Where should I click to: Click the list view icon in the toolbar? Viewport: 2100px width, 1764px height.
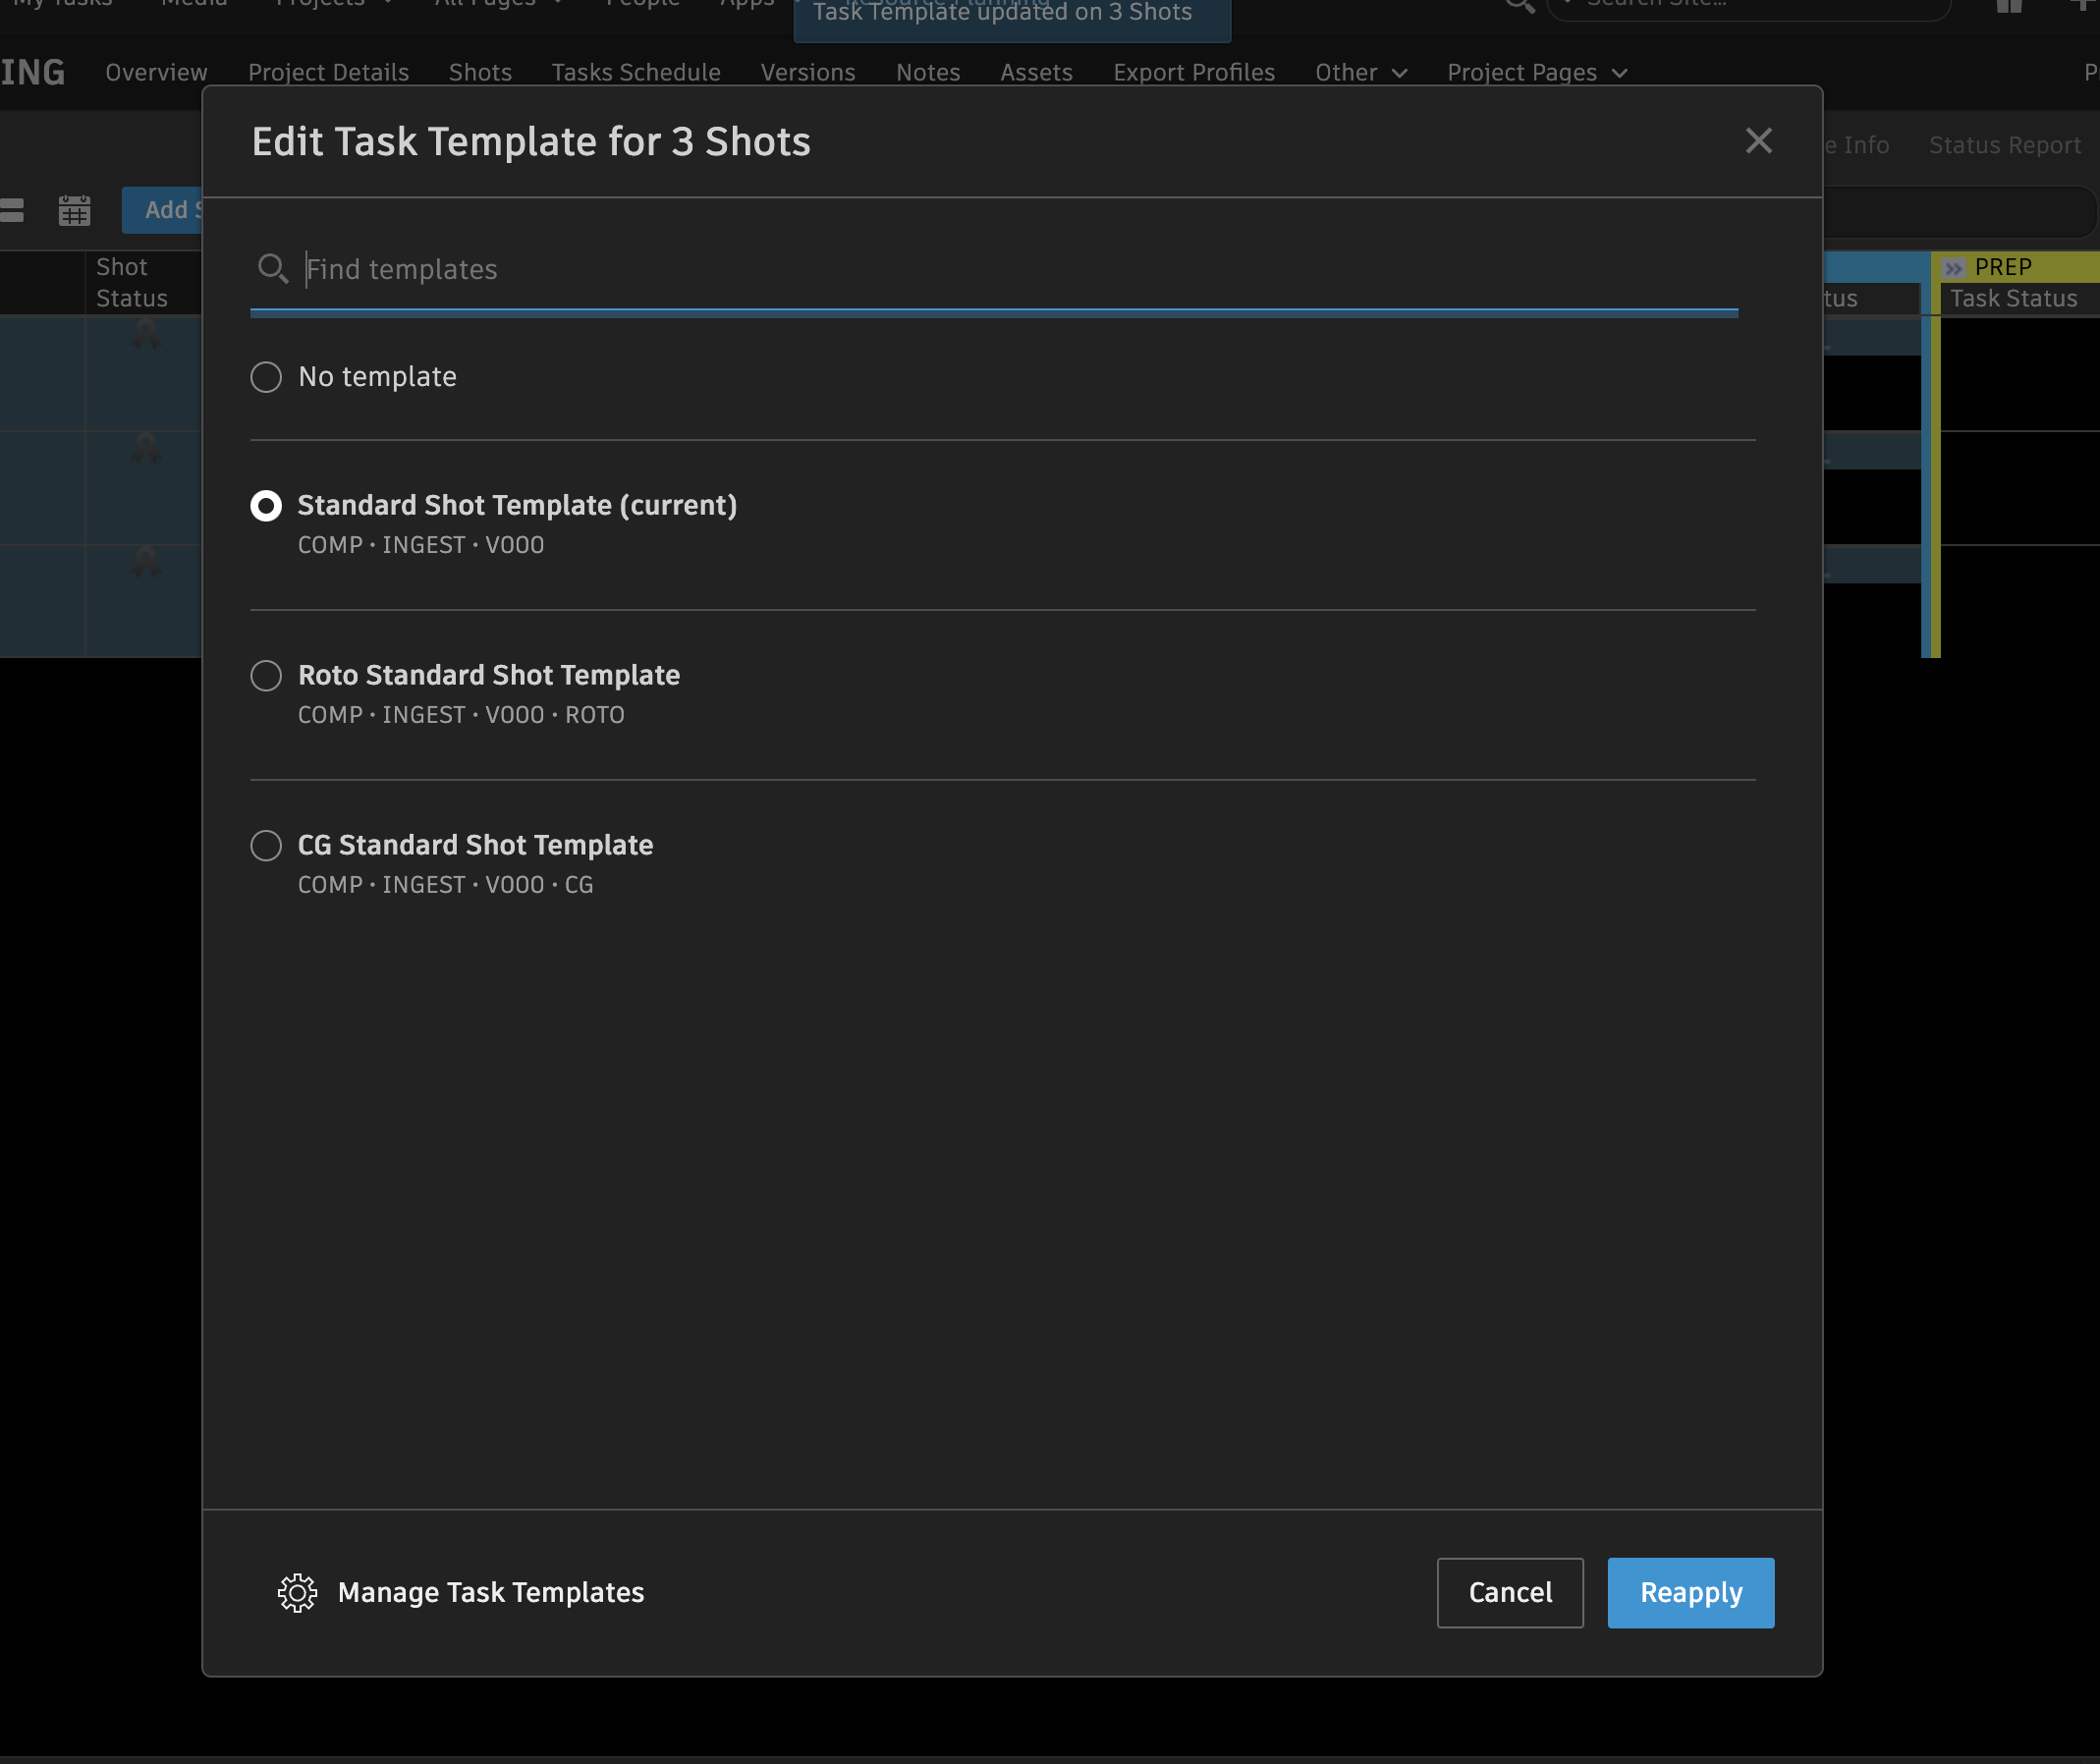click(x=12, y=210)
